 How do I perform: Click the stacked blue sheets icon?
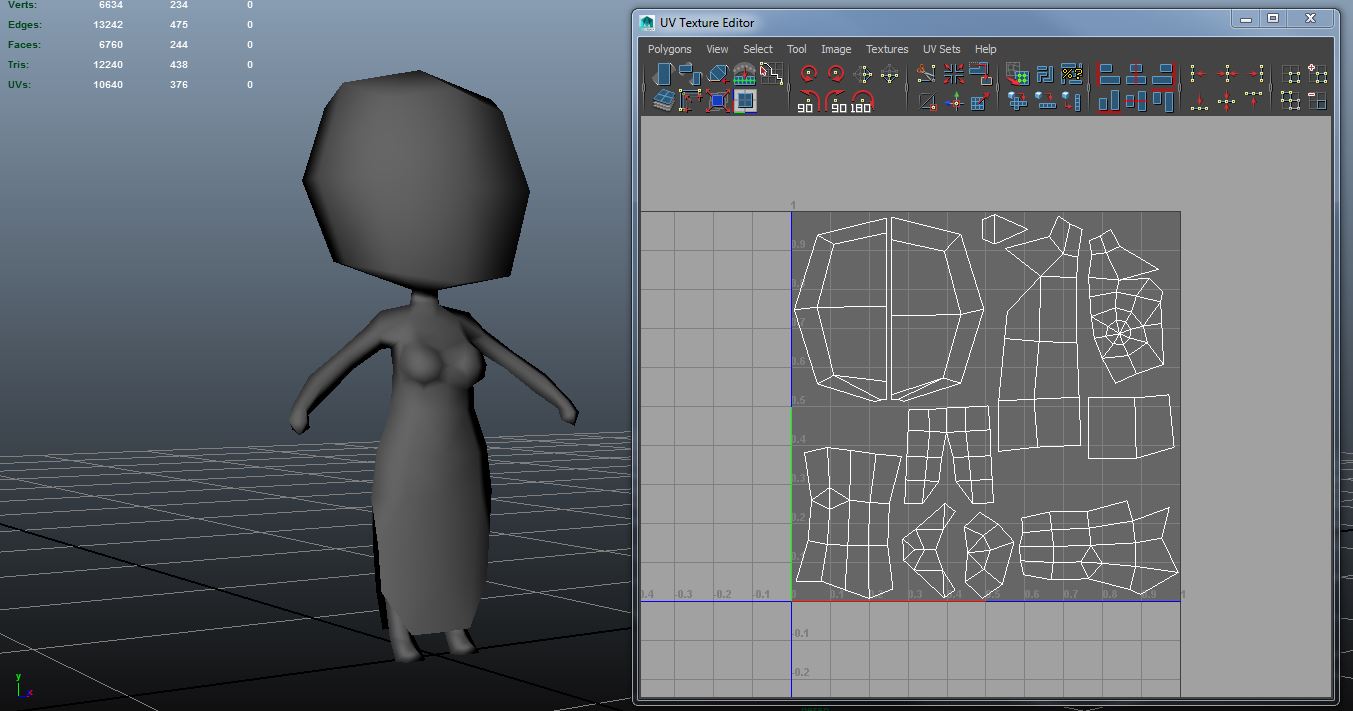664,100
